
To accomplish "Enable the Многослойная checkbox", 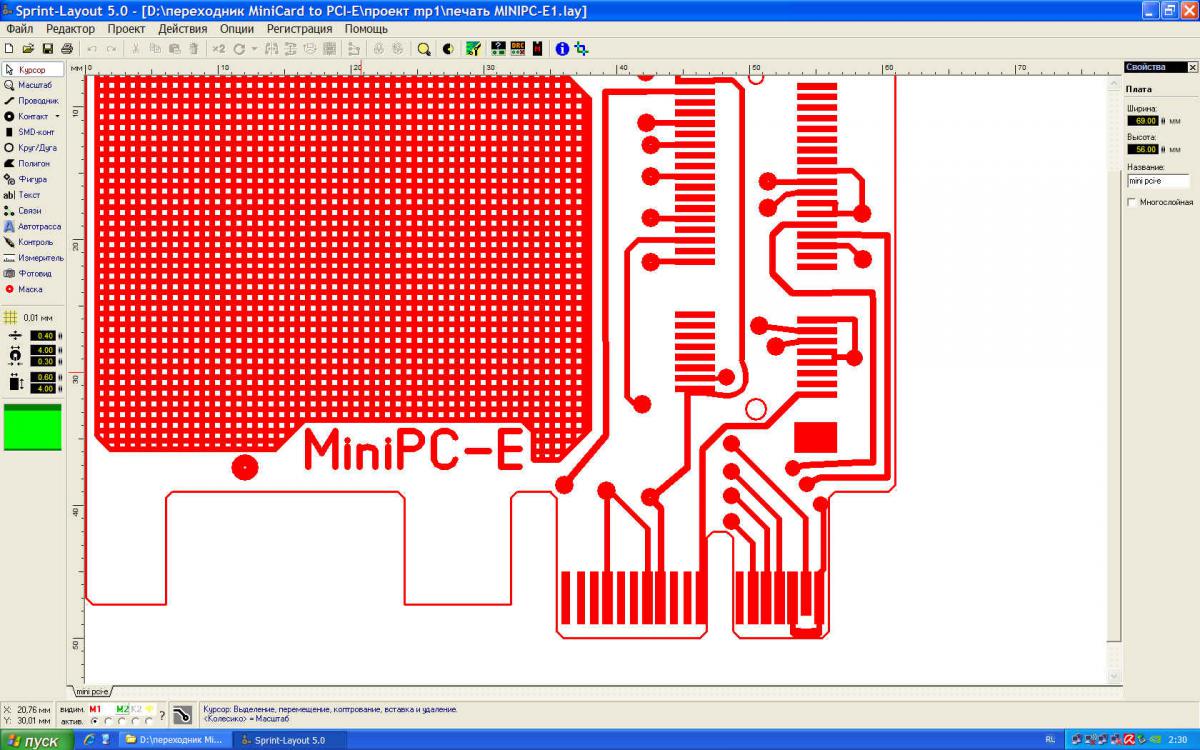I will [x=1132, y=202].
